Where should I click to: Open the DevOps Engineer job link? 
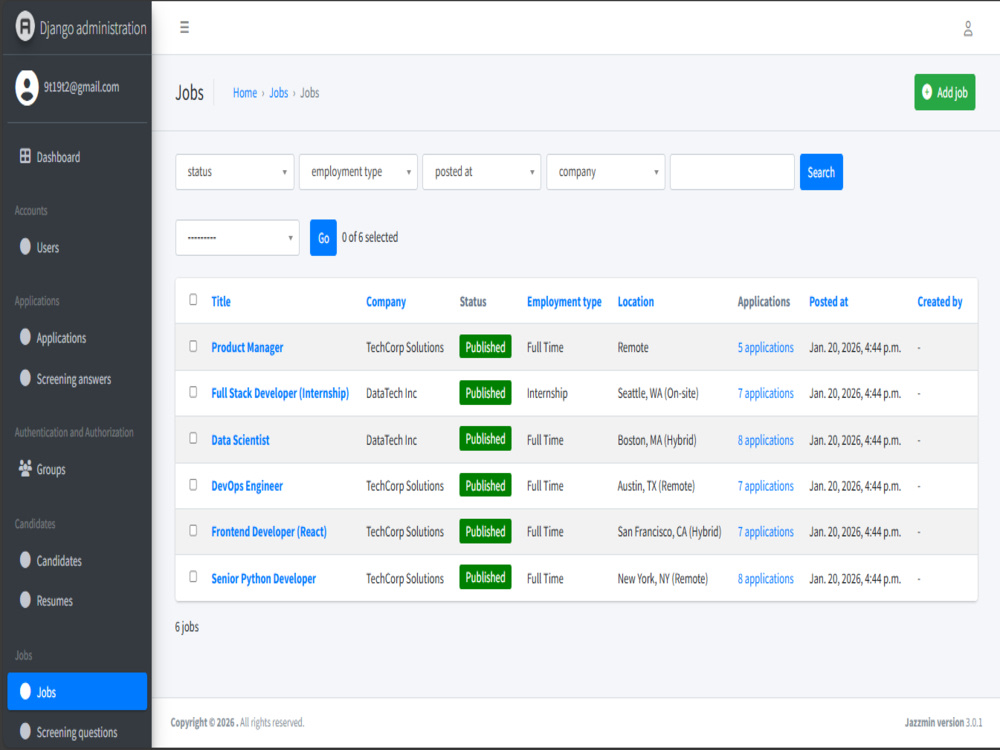tap(247, 486)
